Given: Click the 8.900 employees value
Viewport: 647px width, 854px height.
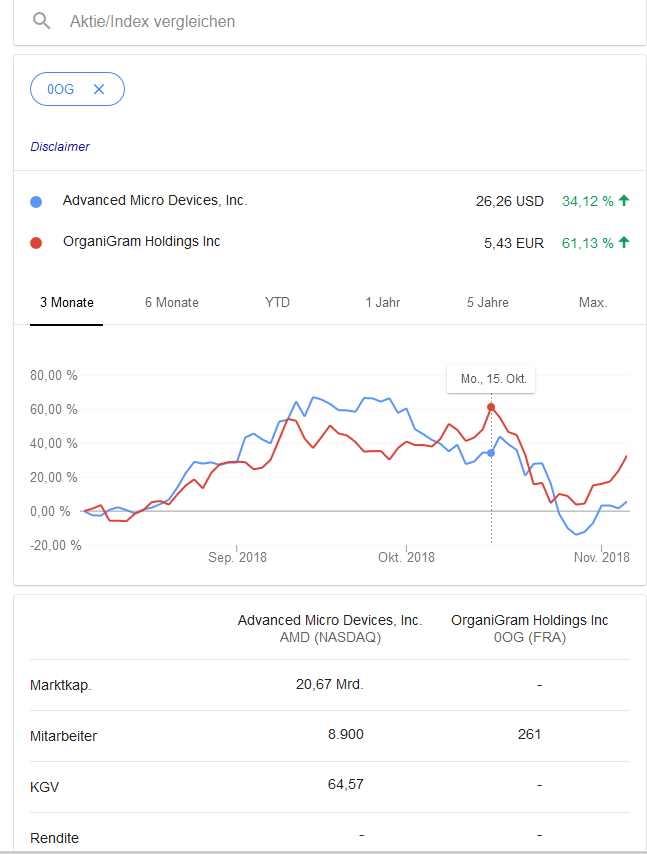Looking at the screenshot, I should point(346,734).
